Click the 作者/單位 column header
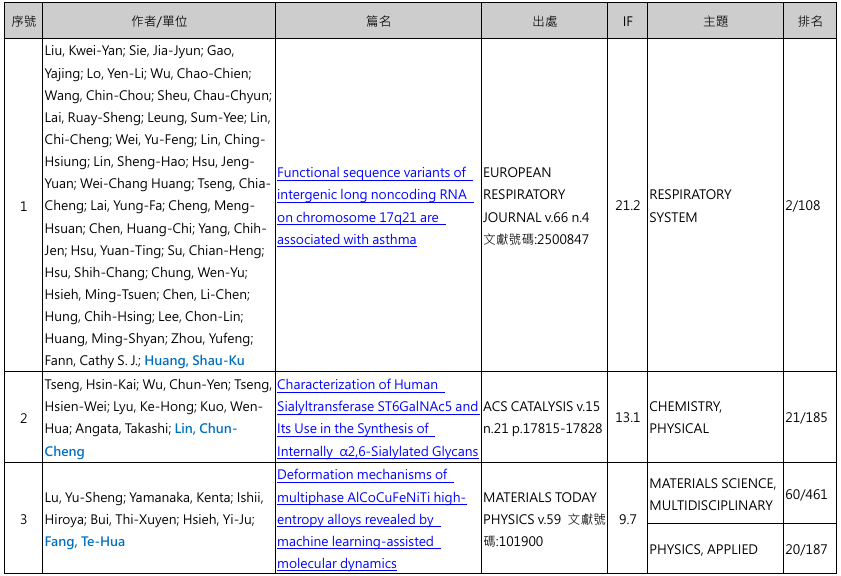Screen dimensions: 841x576 coord(158,21)
